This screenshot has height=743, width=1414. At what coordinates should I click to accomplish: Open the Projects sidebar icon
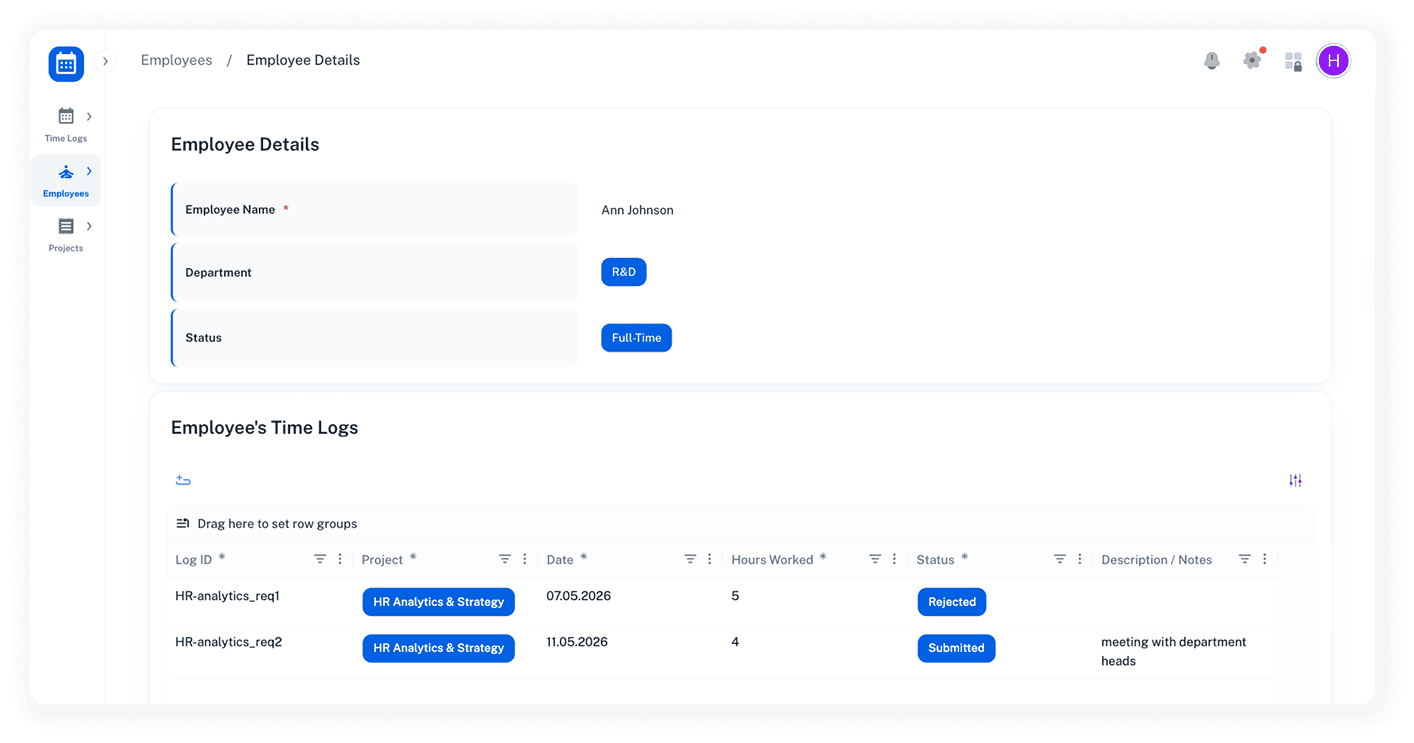click(65, 227)
